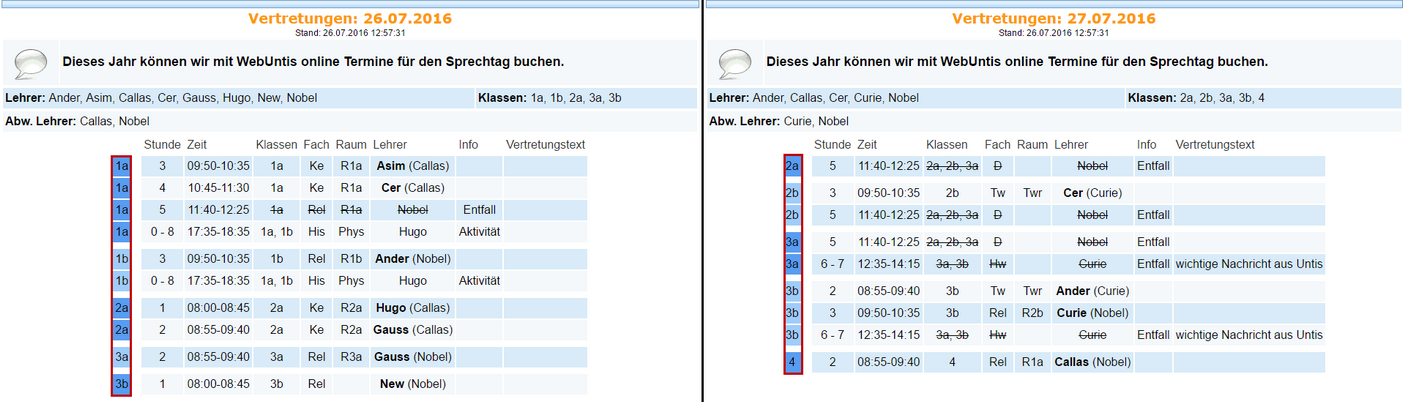
Task: Click 'Vertretungen: 26.07.2016' heading
Action: point(349,19)
